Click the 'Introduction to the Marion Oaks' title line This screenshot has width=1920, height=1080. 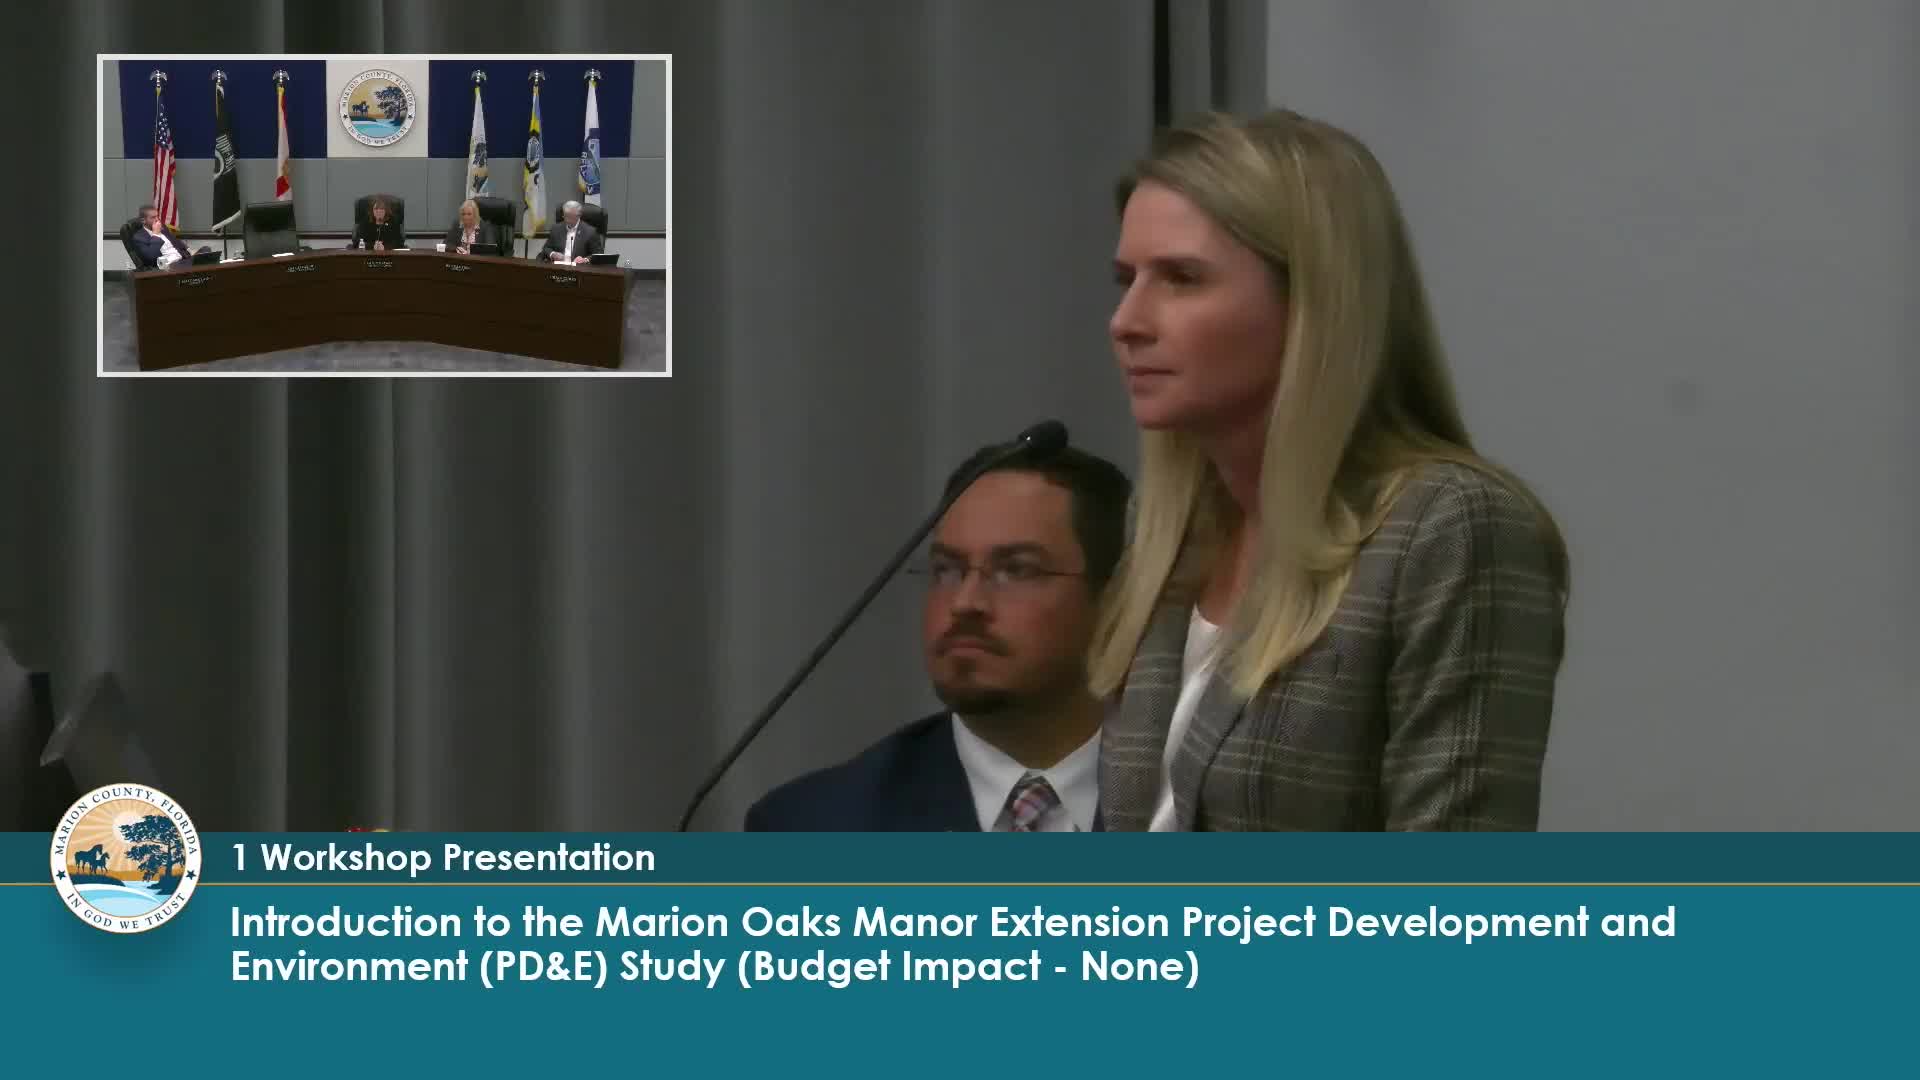pyautogui.click(x=952, y=922)
